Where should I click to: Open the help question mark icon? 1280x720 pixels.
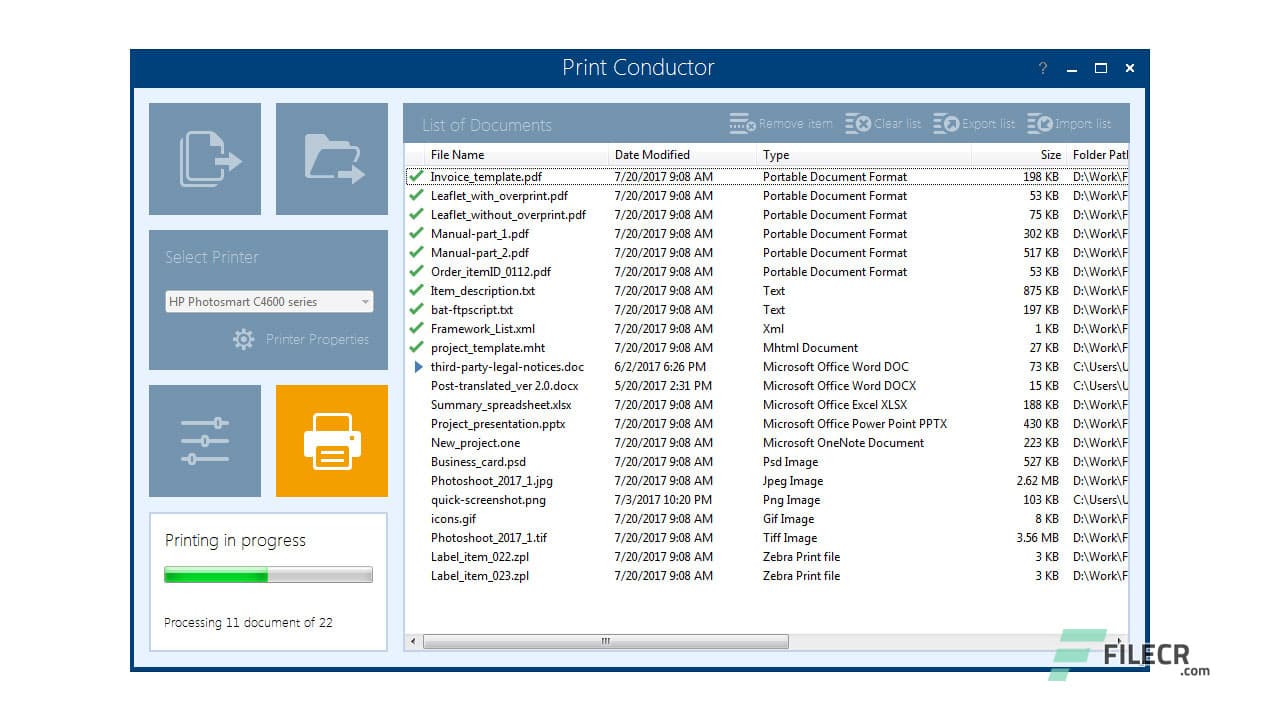[x=1042, y=68]
